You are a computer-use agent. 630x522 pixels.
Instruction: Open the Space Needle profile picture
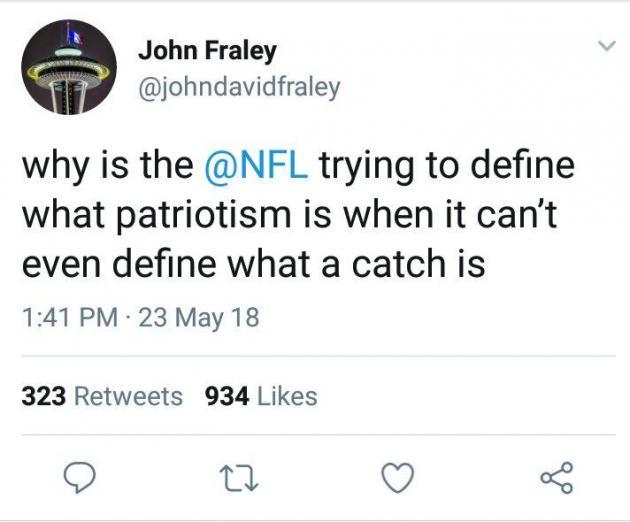[x=67, y=69]
